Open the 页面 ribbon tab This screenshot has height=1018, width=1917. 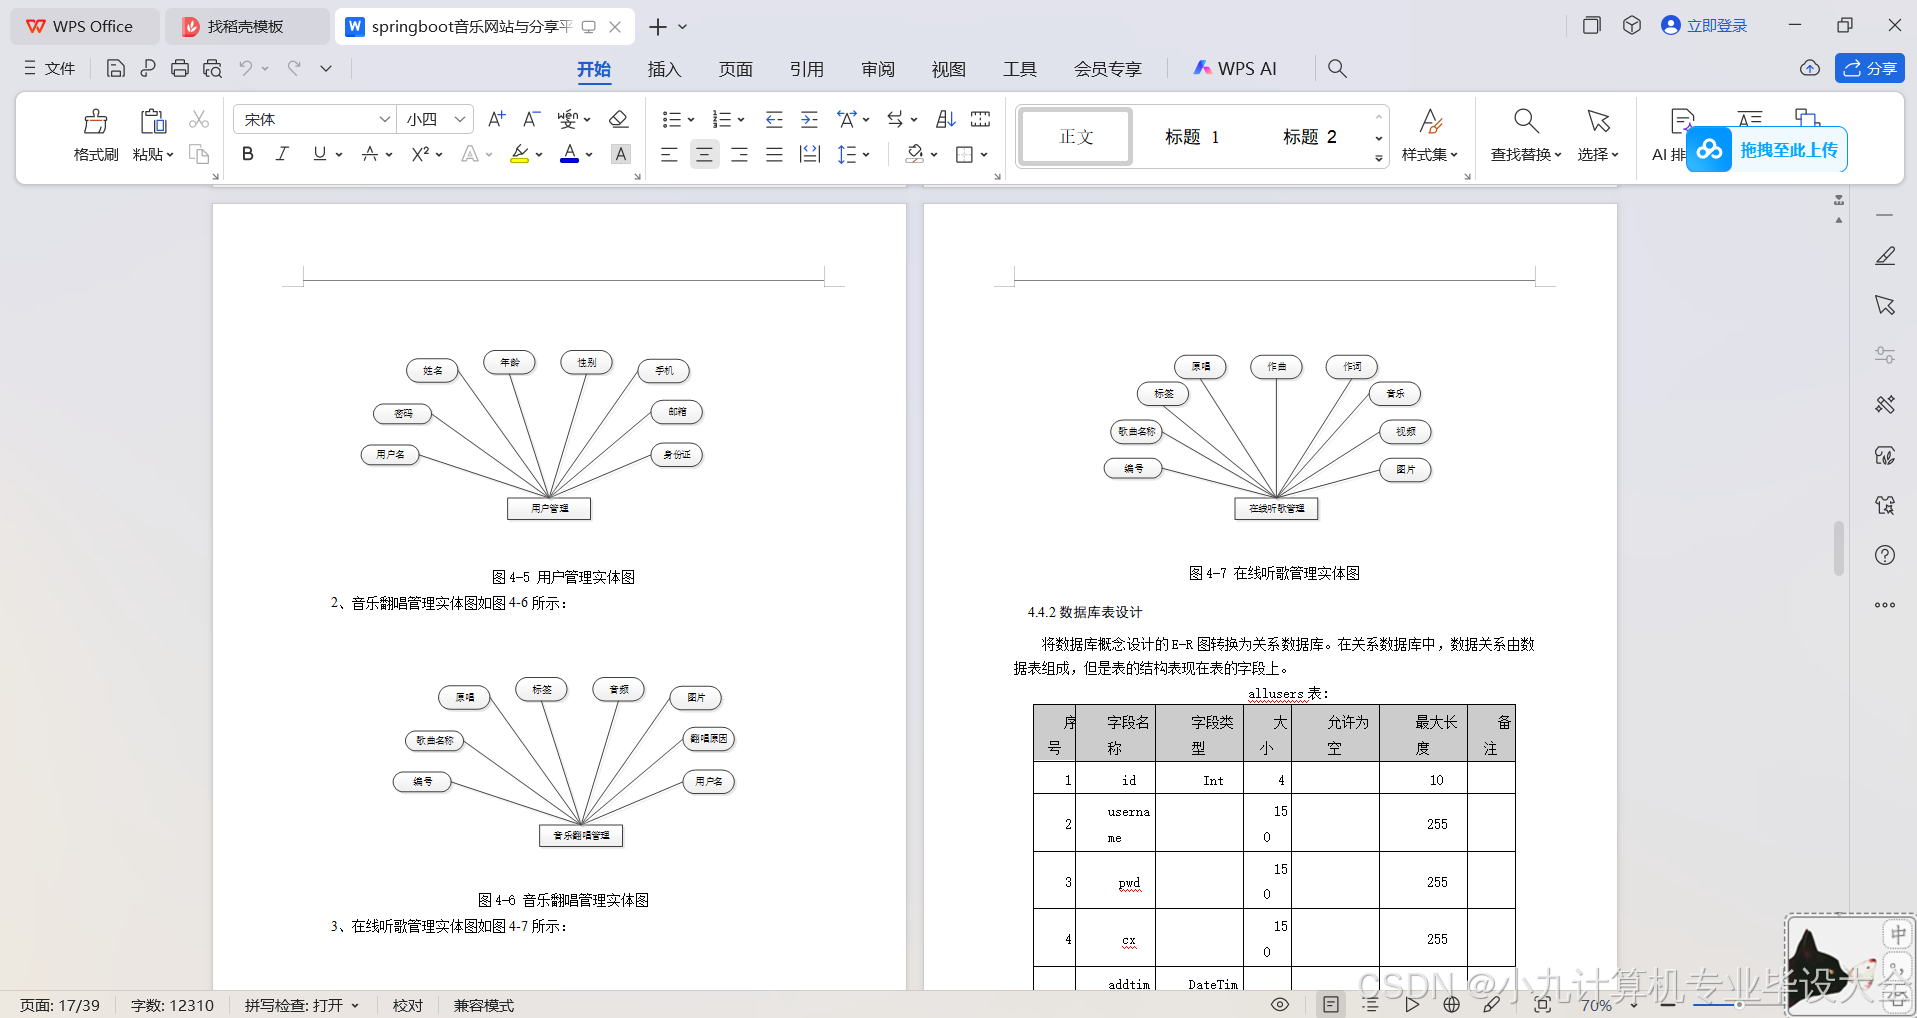[x=735, y=69]
